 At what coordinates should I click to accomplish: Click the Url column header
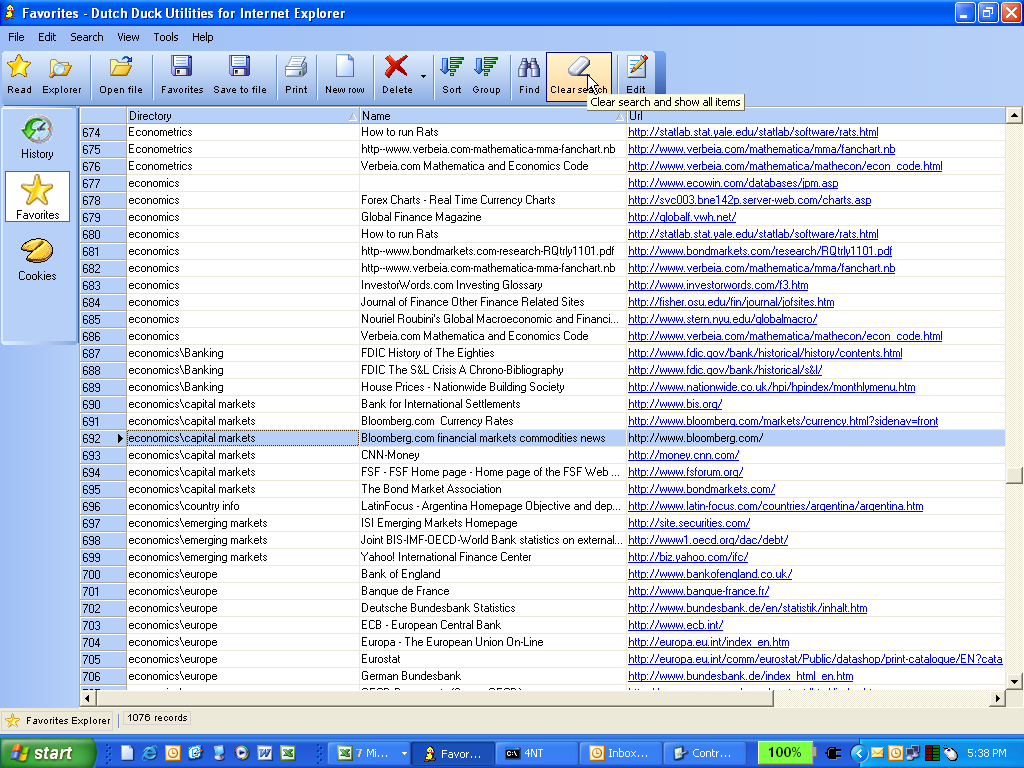tap(815, 116)
